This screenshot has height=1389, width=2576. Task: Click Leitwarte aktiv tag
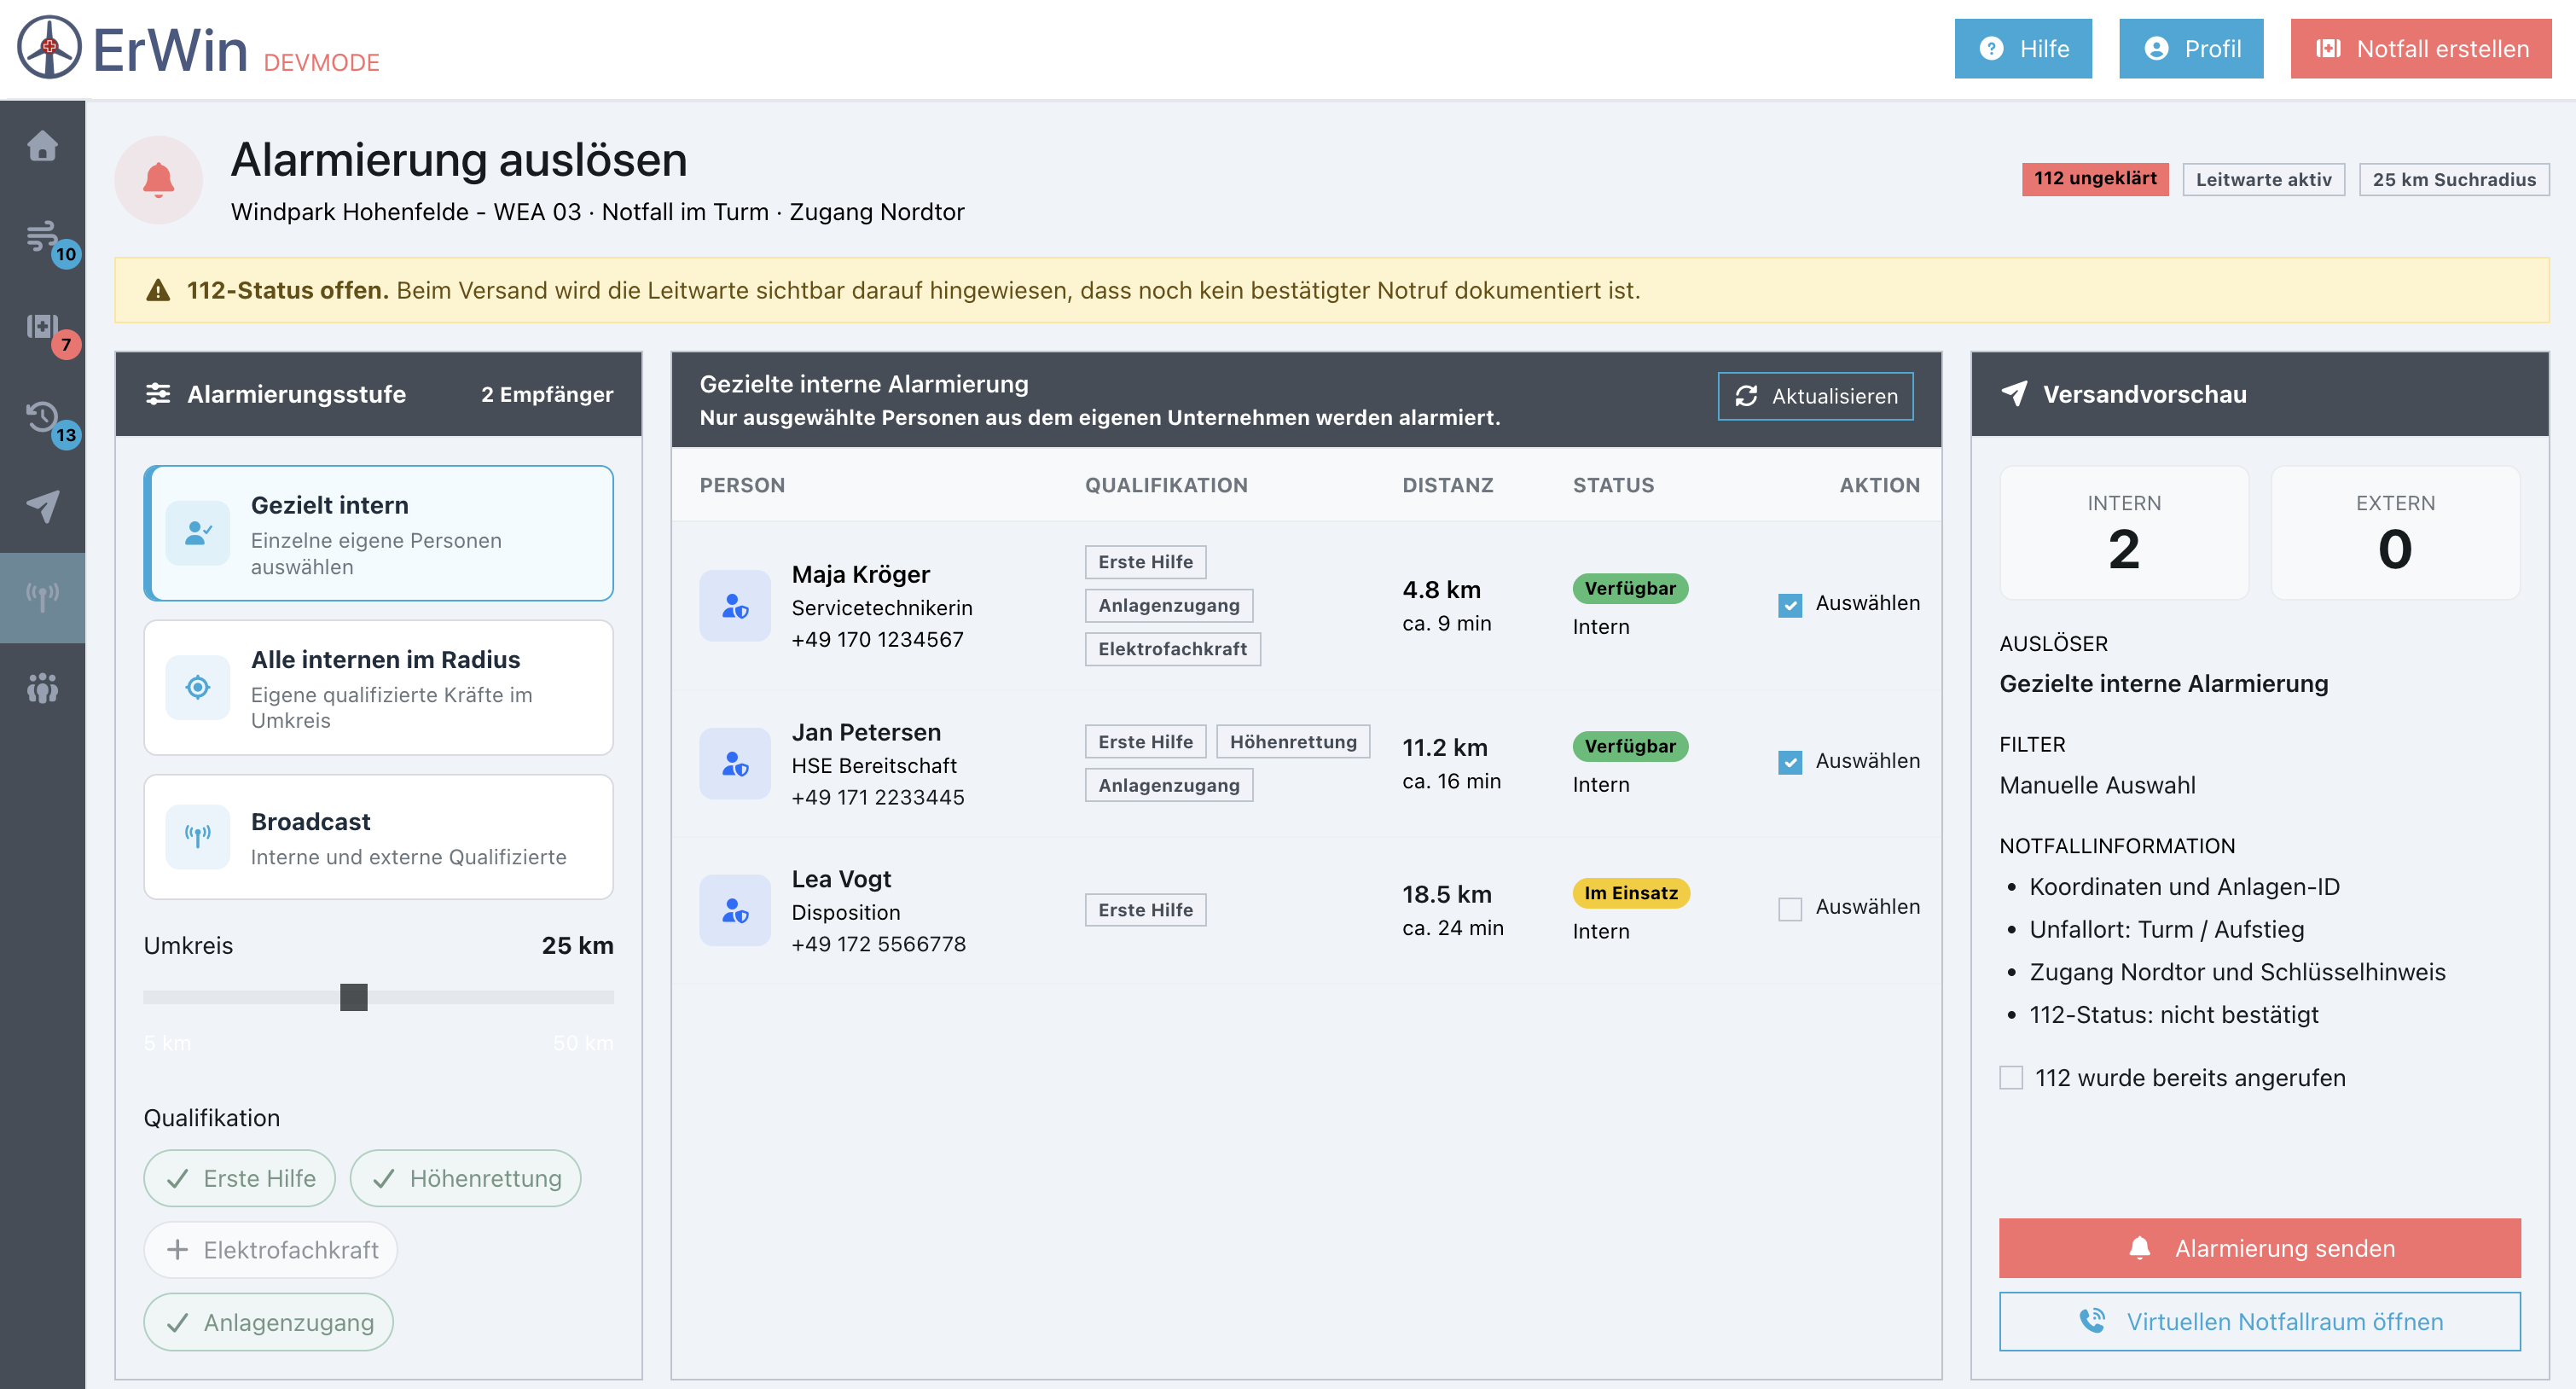click(2264, 179)
